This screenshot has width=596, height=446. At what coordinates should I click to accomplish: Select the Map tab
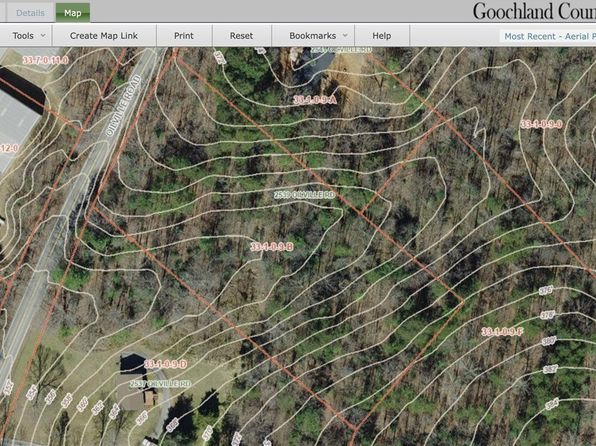click(73, 13)
